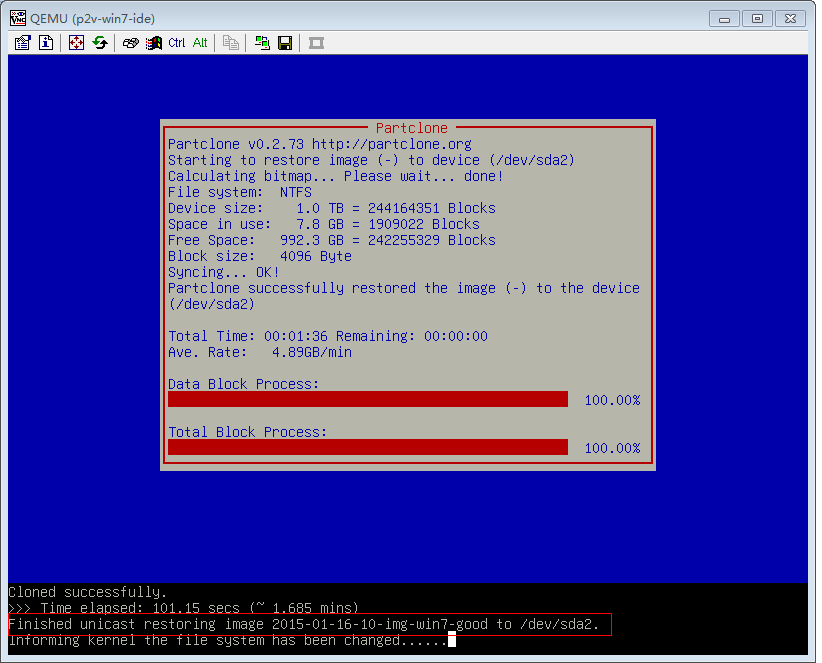Show connection info via the 'i' icon
This screenshot has width=822, height=663.
click(46, 42)
